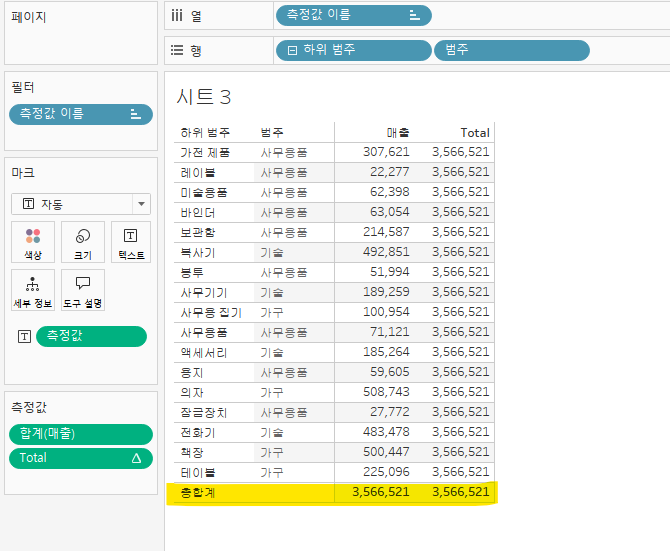Click the sales value 225,096
Image resolution: width=670 pixels, height=551 pixels.
pyautogui.click(x=386, y=472)
